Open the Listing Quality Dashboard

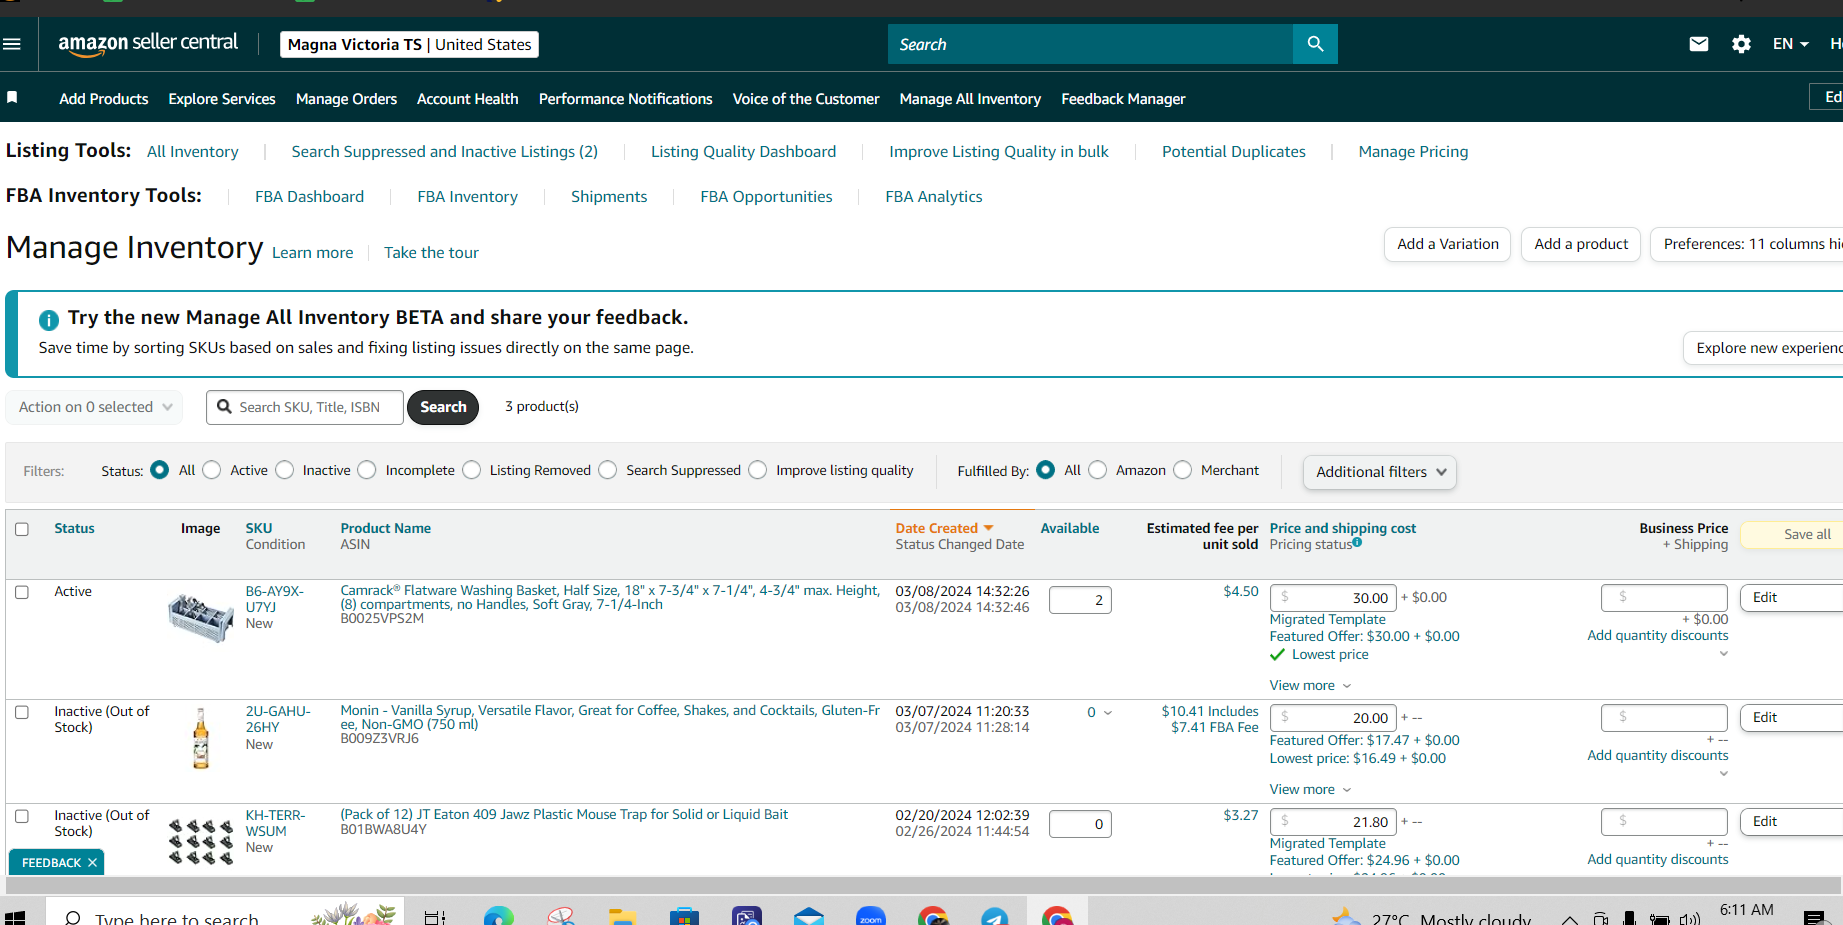(x=743, y=152)
